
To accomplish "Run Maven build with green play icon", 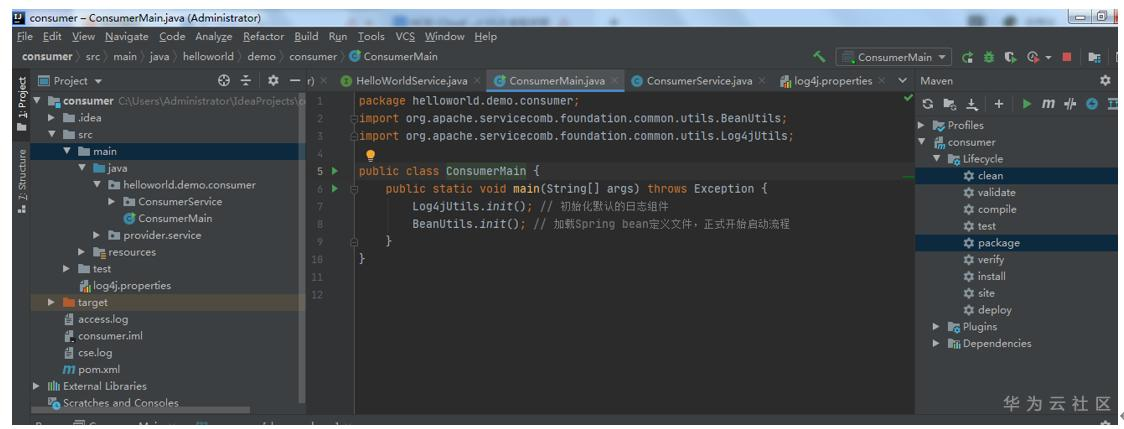I will click(1027, 104).
